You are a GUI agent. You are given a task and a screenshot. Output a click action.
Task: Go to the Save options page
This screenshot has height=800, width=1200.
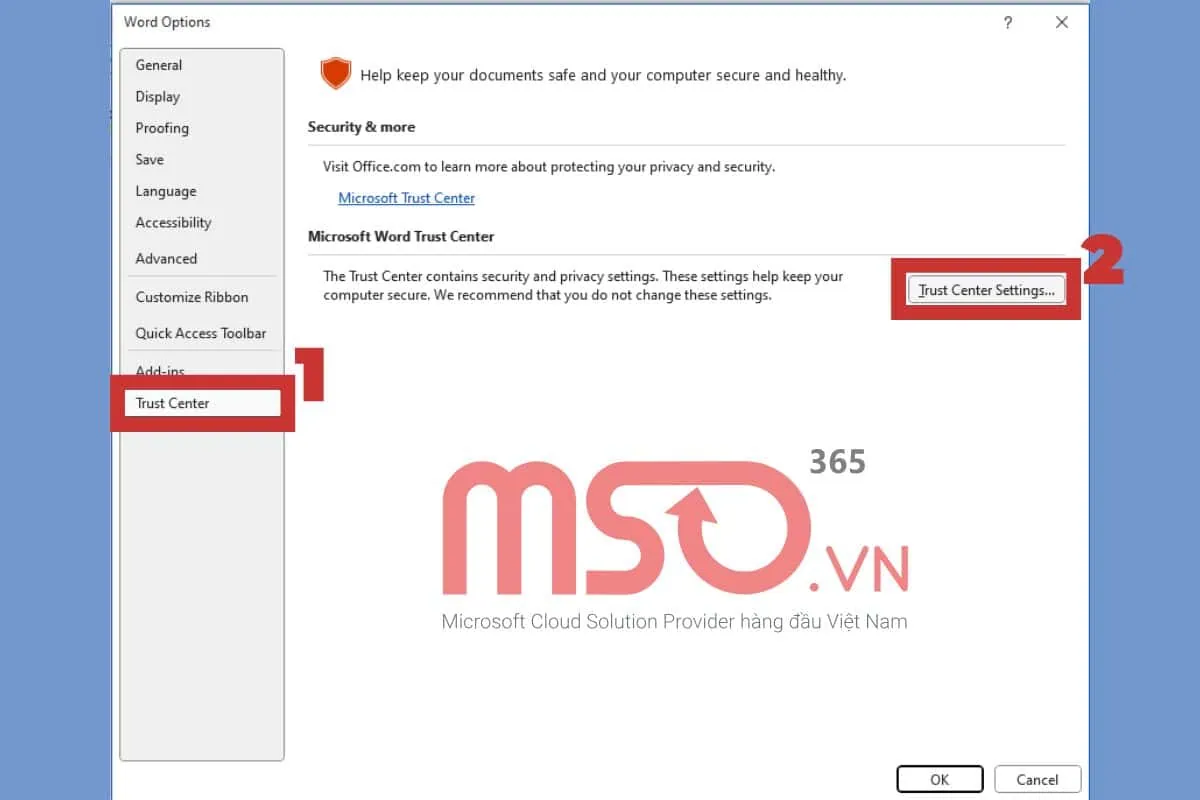150,160
